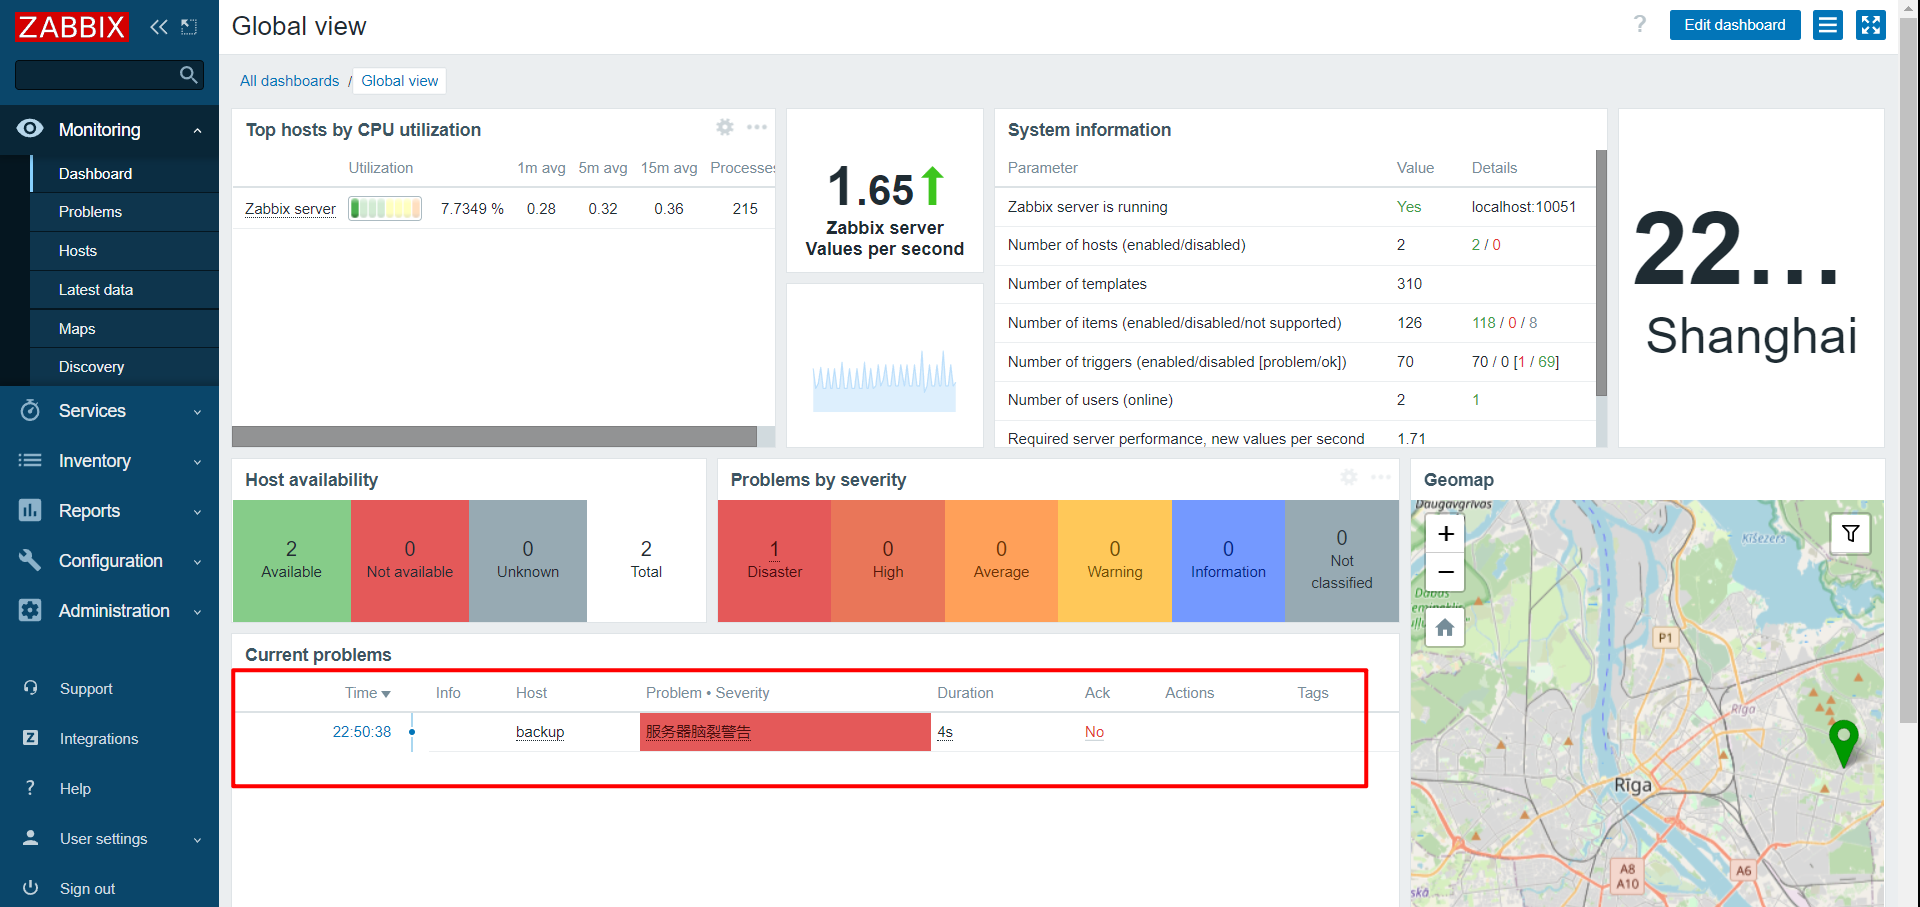The image size is (1920, 907).
Task: Click the CPU widget horizontal scrollbar
Action: pos(494,437)
